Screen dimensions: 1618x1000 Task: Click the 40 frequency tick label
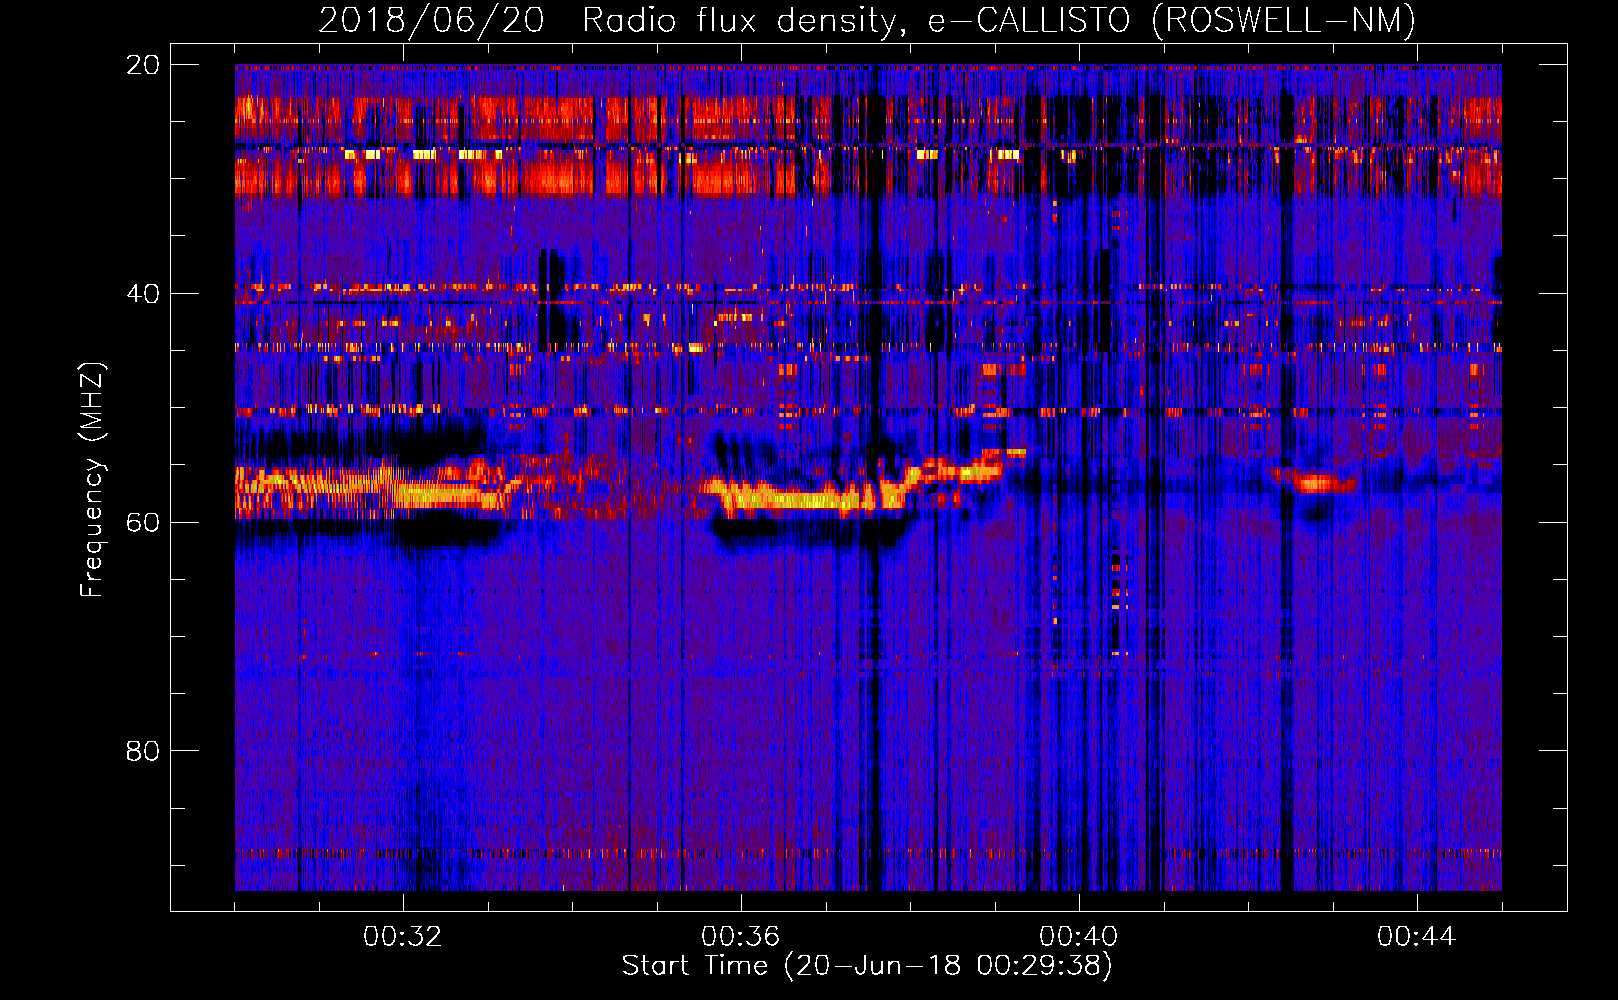(x=143, y=294)
